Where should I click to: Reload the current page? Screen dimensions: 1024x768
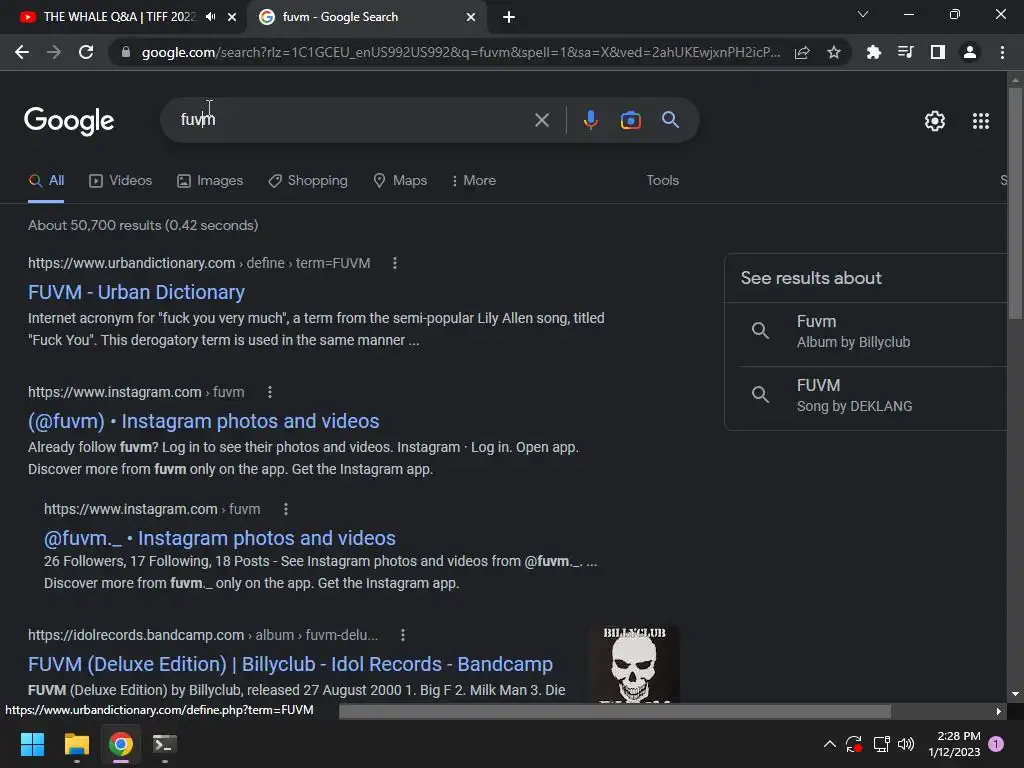coord(86,52)
